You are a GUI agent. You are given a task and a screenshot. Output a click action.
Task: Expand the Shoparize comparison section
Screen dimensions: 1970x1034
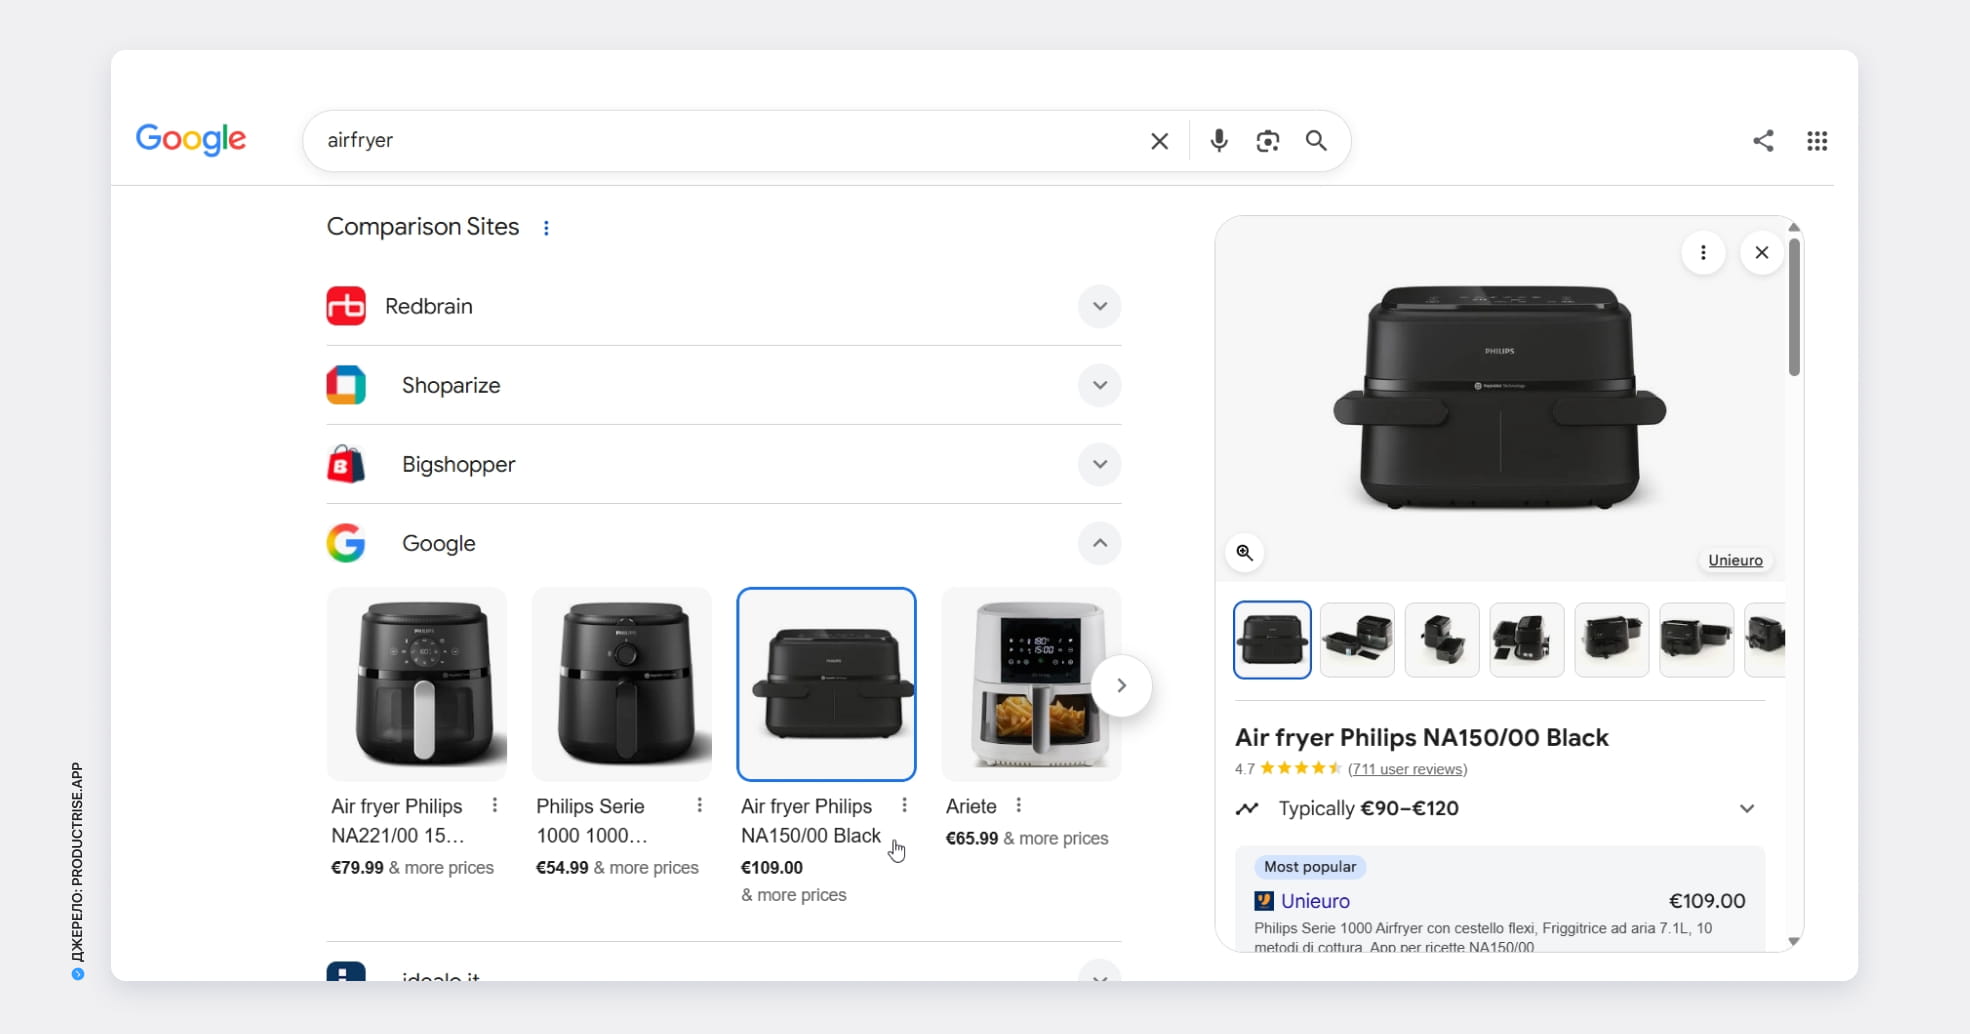click(1100, 385)
